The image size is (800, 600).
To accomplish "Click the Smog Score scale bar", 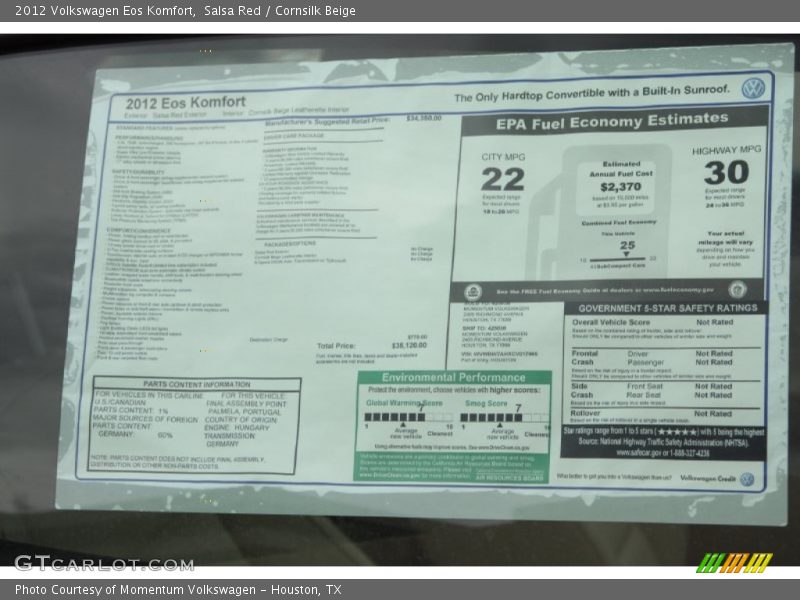I will point(504,417).
